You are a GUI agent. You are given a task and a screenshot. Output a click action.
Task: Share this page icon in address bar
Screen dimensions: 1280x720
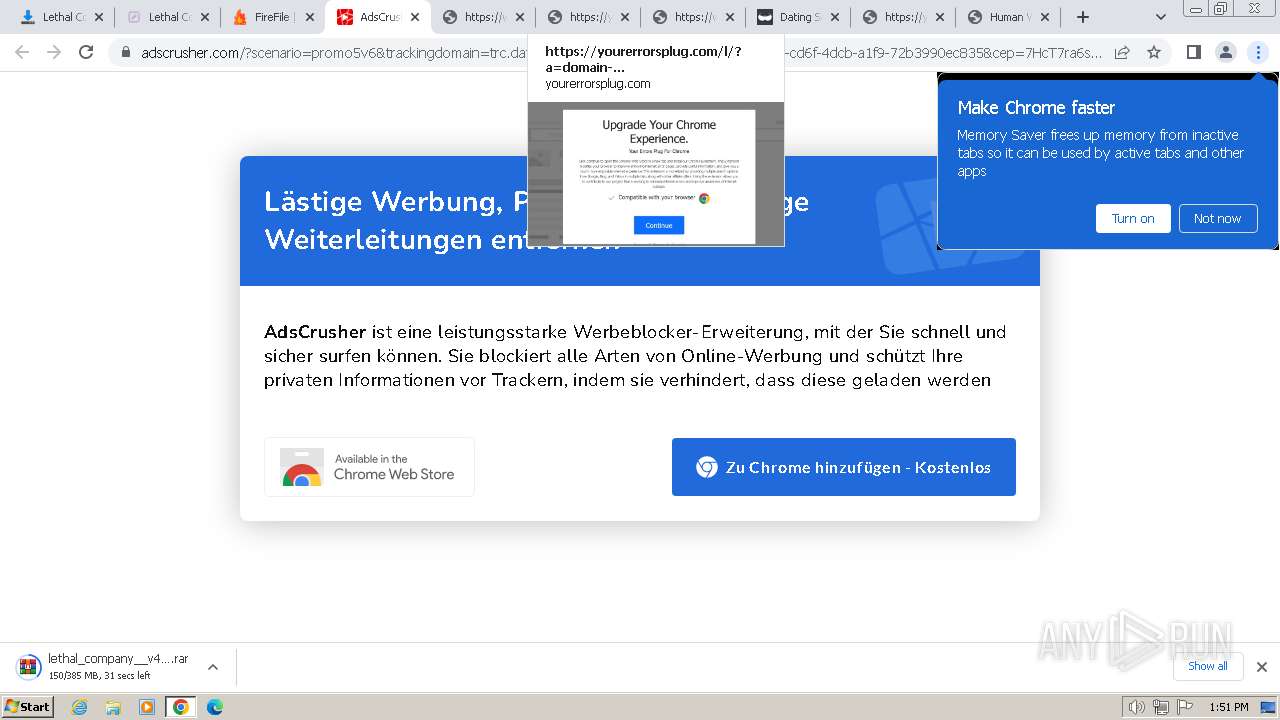point(1122,52)
